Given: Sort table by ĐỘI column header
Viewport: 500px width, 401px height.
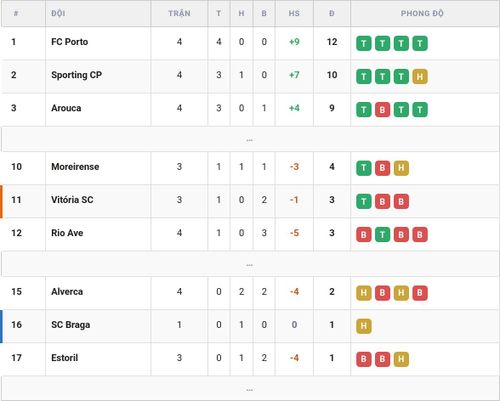Looking at the screenshot, I should [58, 13].
